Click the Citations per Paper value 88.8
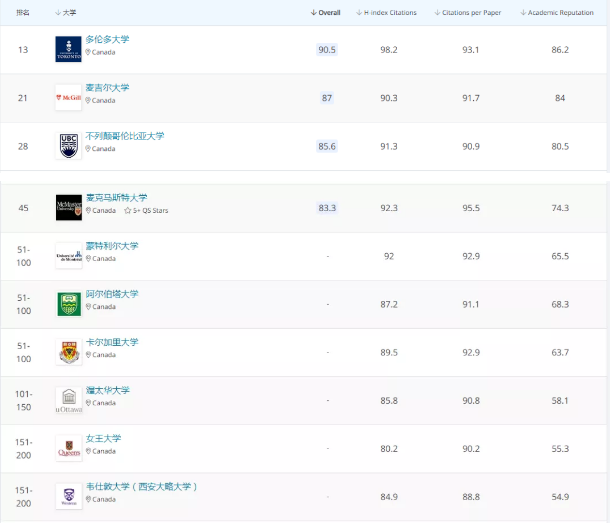Image resolution: width=611 pixels, height=523 pixels. [471, 497]
